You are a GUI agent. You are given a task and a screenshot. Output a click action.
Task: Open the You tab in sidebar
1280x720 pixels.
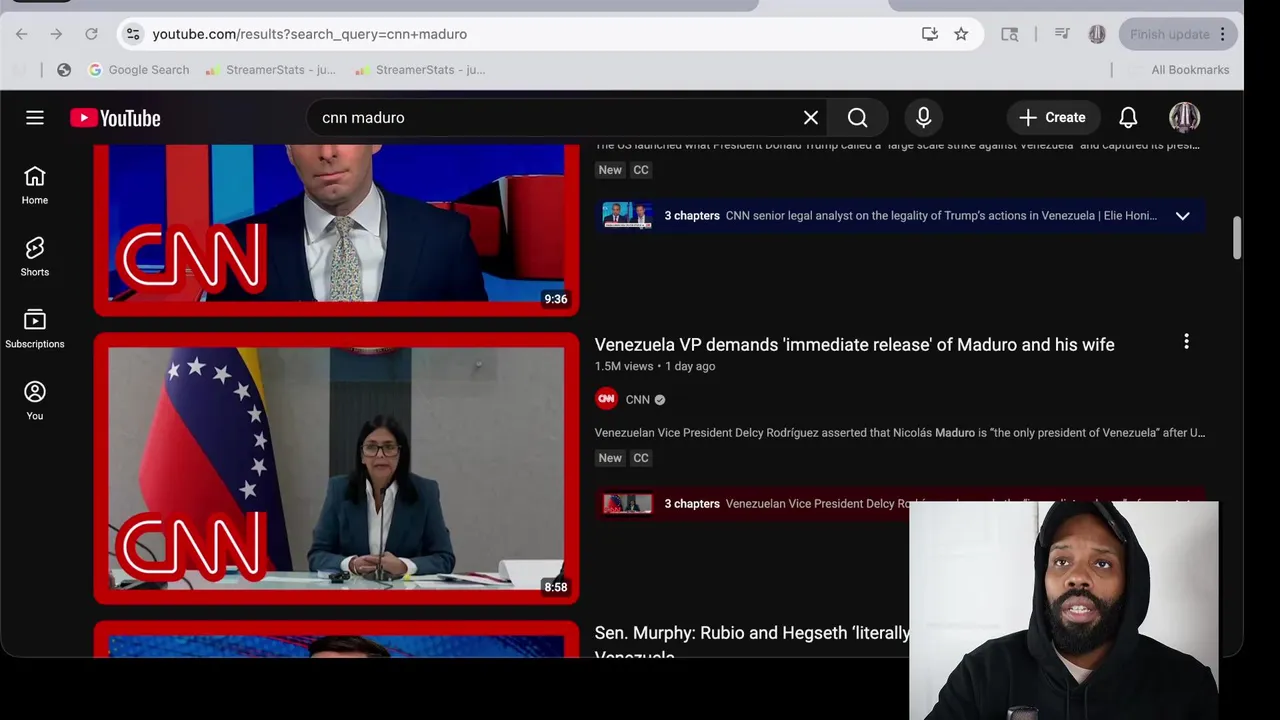pos(35,401)
